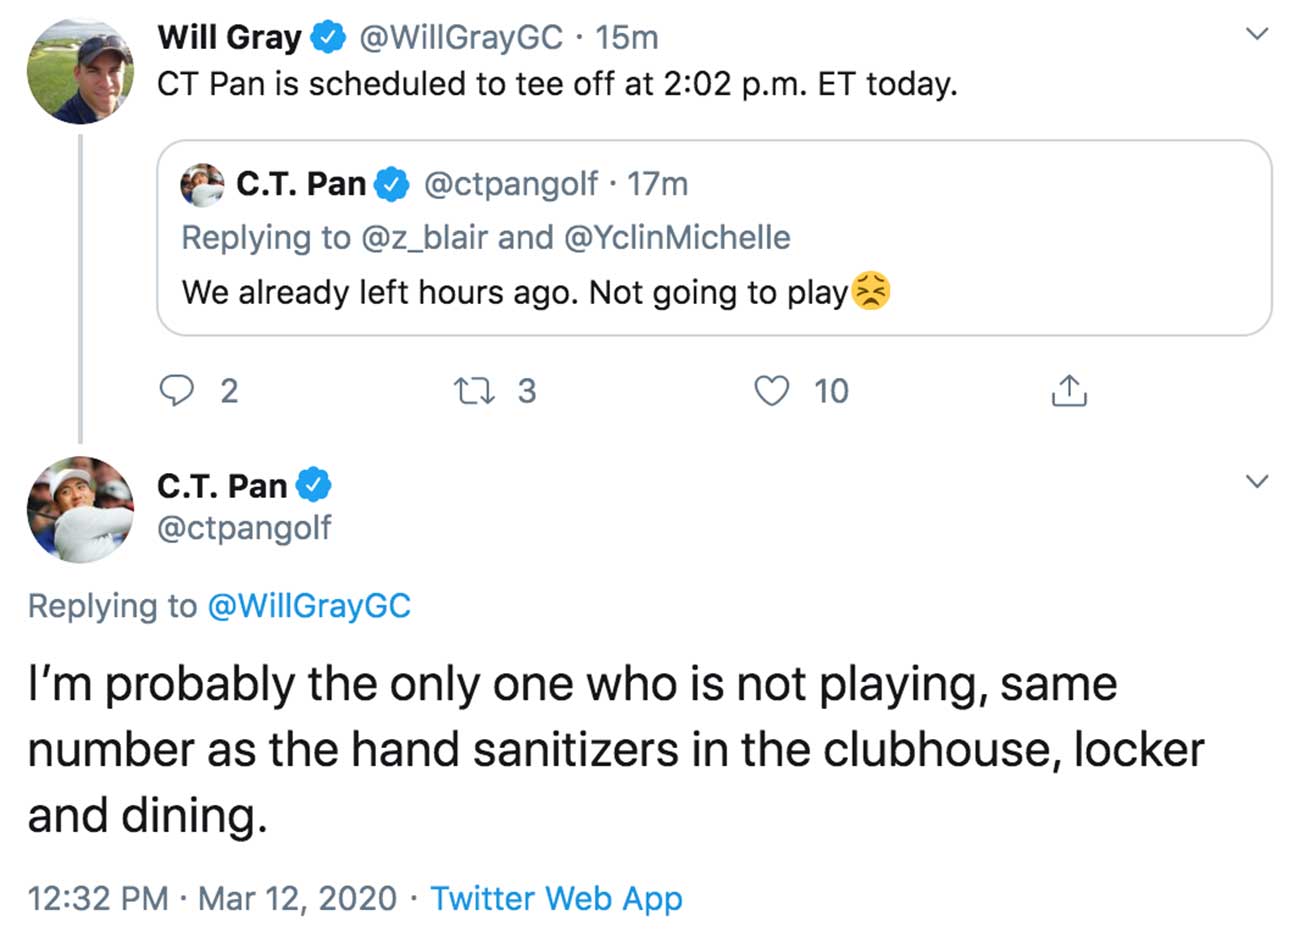Image resolution: width=1300 pixels, height=932 pixels.
Task: Open the chevron menu on Will Gray's tweet
Action: coord(1257,34)
